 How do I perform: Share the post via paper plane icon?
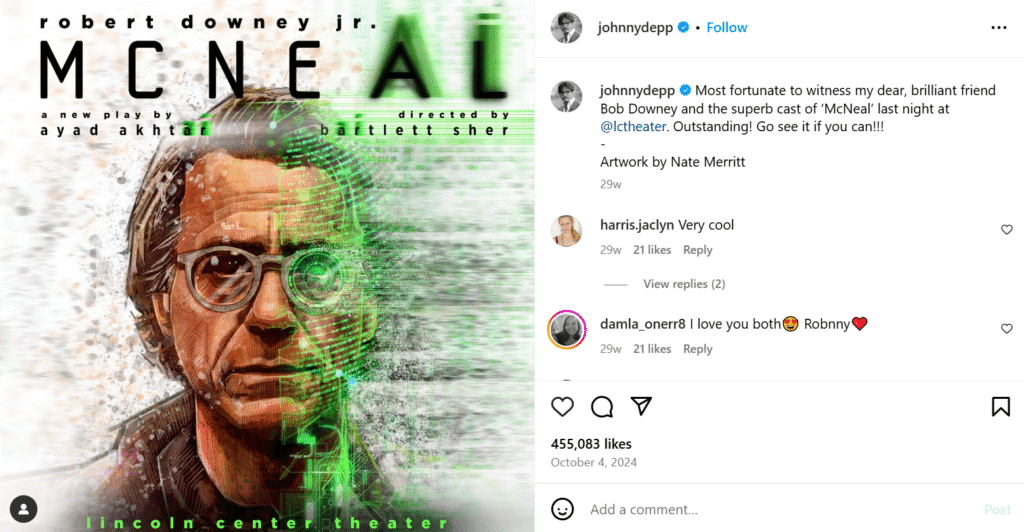coord(641,406)
